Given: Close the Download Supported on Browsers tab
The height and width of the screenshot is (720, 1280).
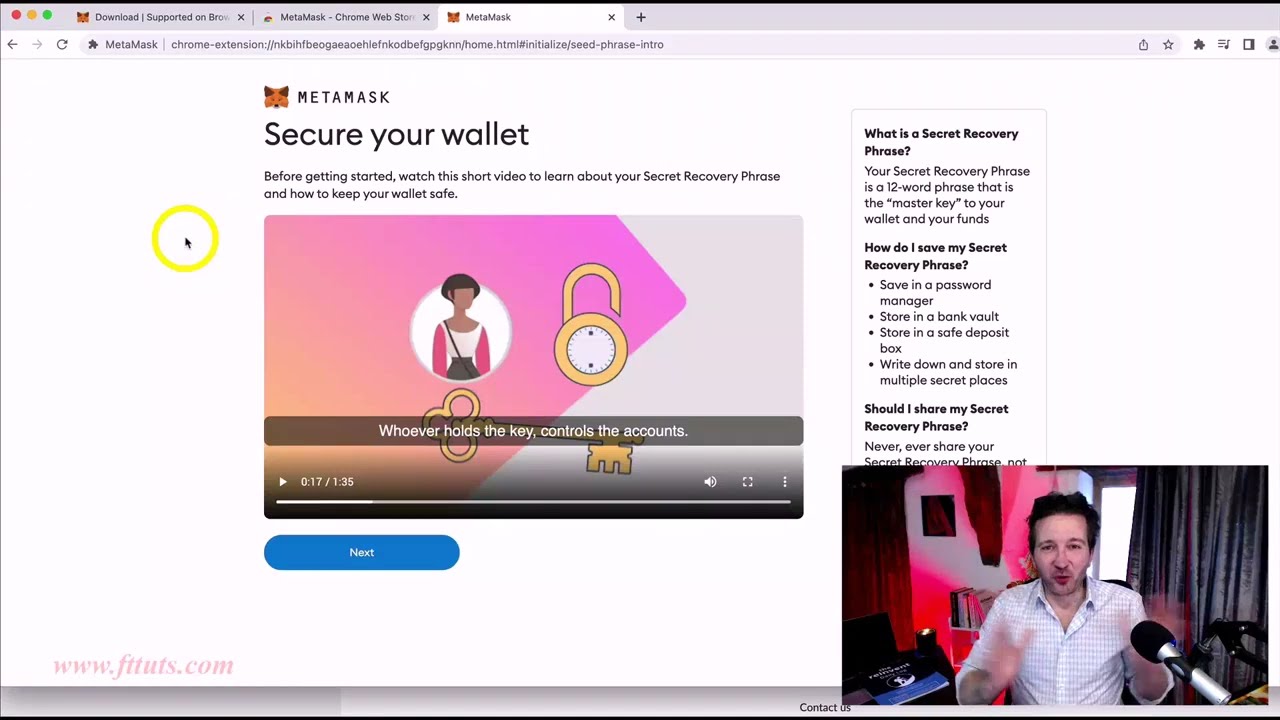Looking at the screenshot, I should click(241, 17).
